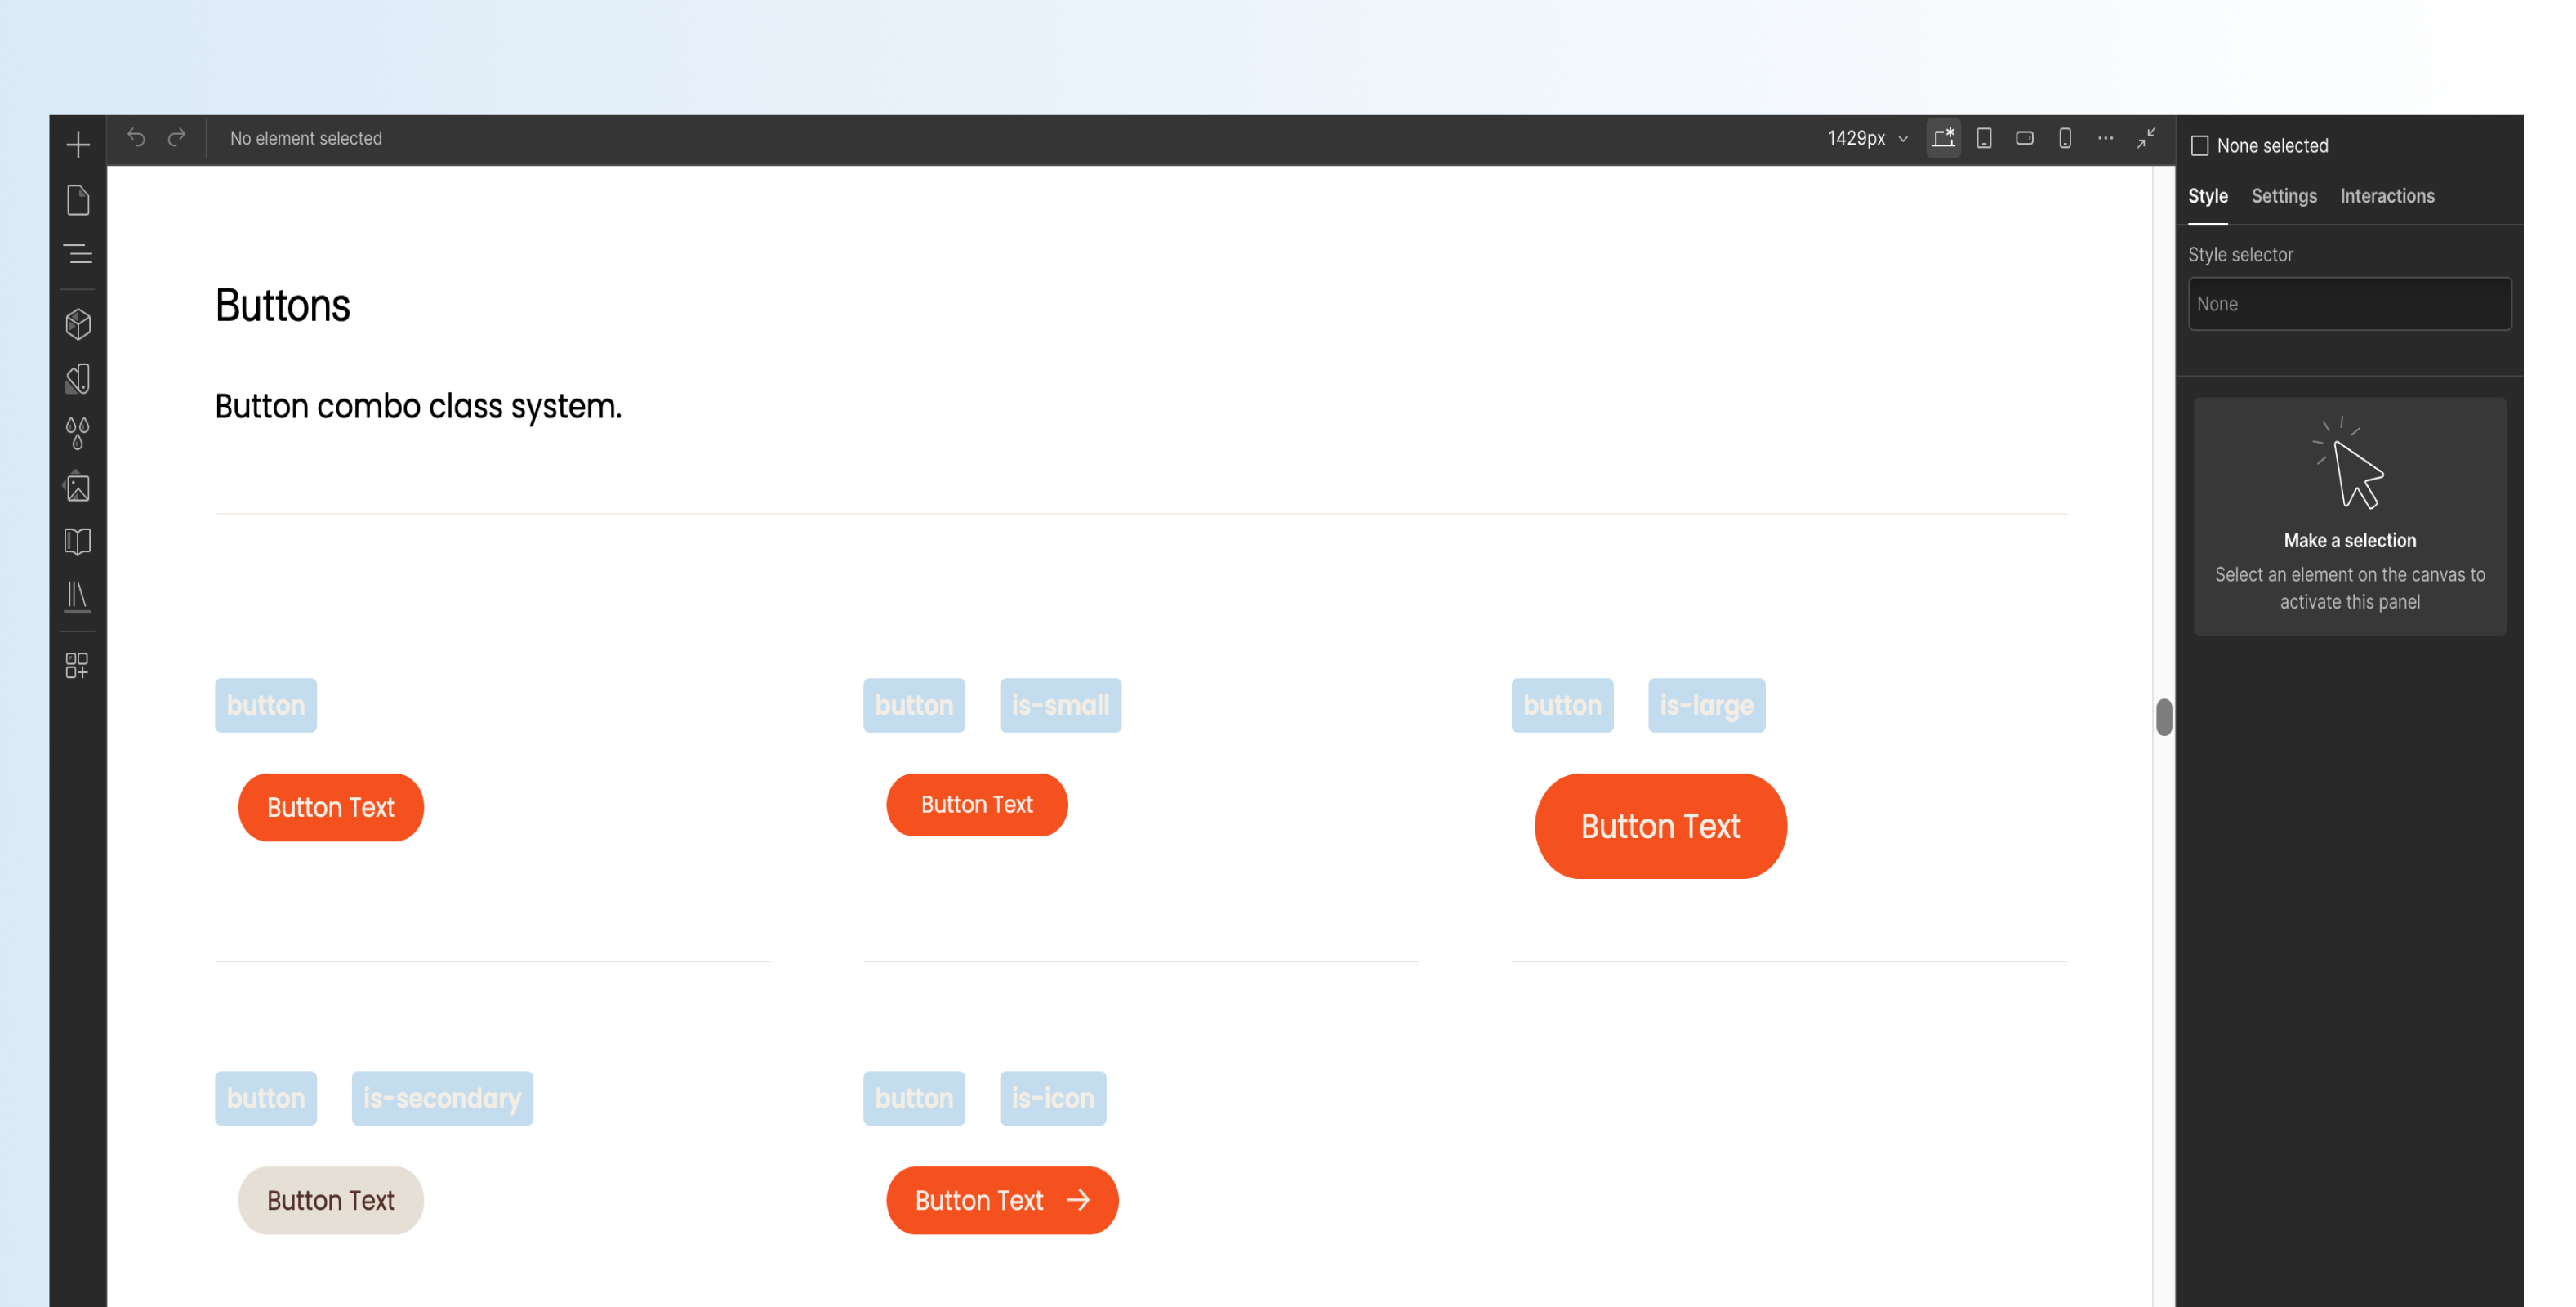Switch to the Settings tab

click(2284, 196)
